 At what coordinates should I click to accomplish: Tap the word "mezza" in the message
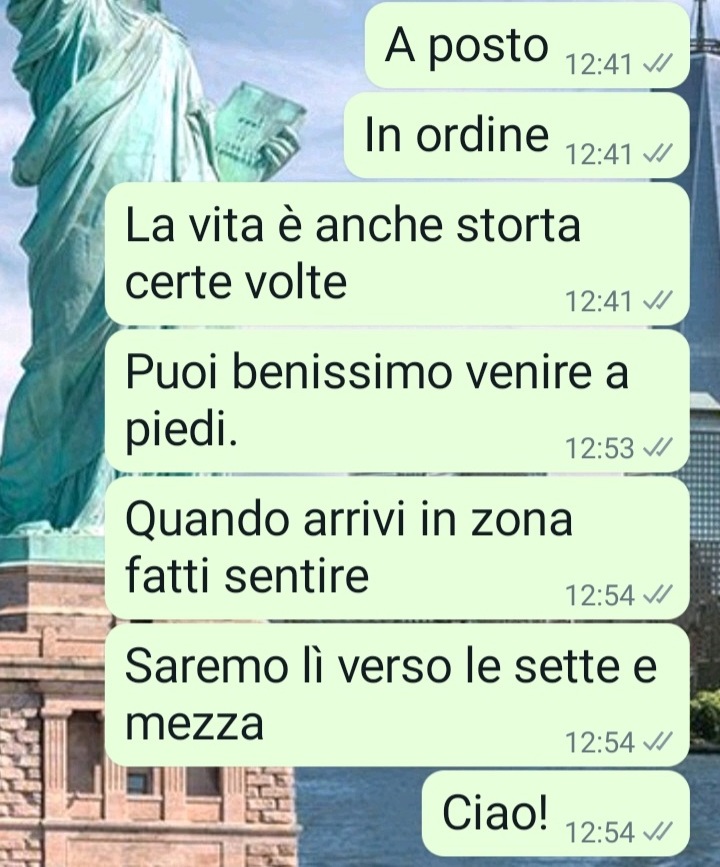[x=195, y=723]
